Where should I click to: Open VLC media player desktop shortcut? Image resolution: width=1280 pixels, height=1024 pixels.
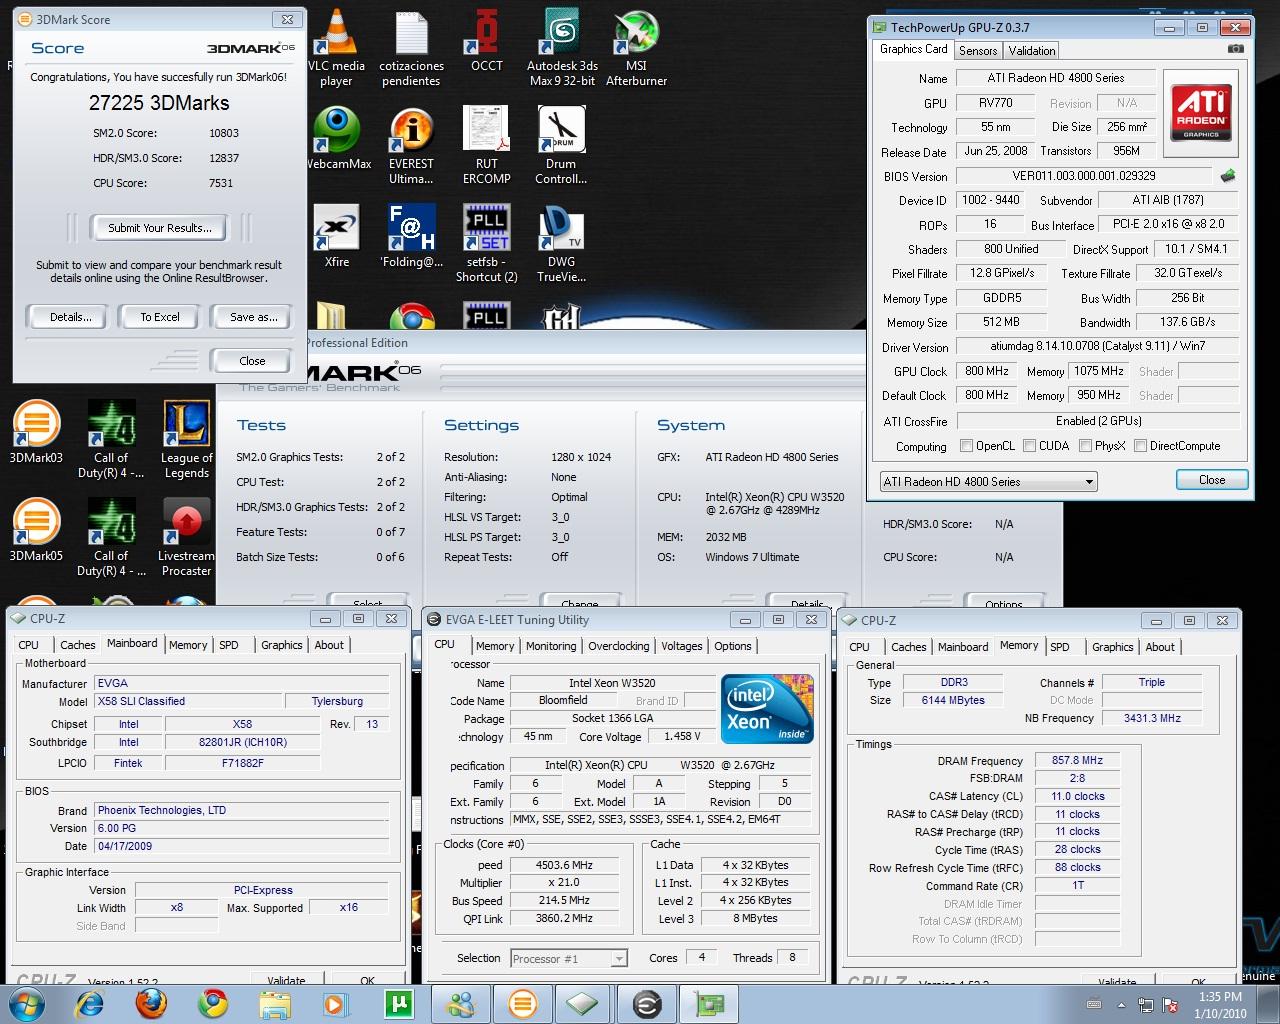(337, 47)
